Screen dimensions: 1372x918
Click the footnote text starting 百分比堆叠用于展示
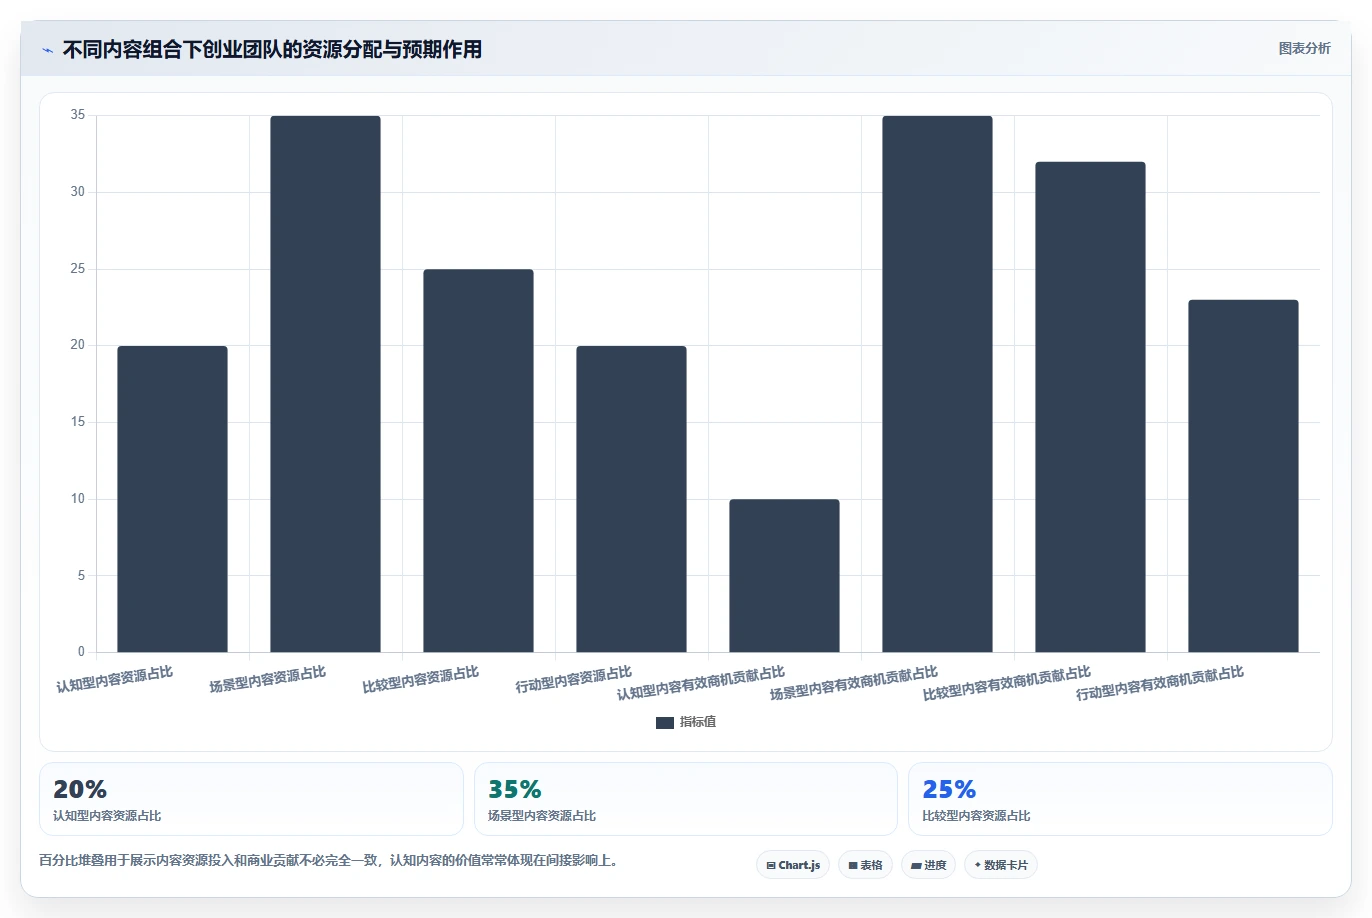tap(331, 860)
